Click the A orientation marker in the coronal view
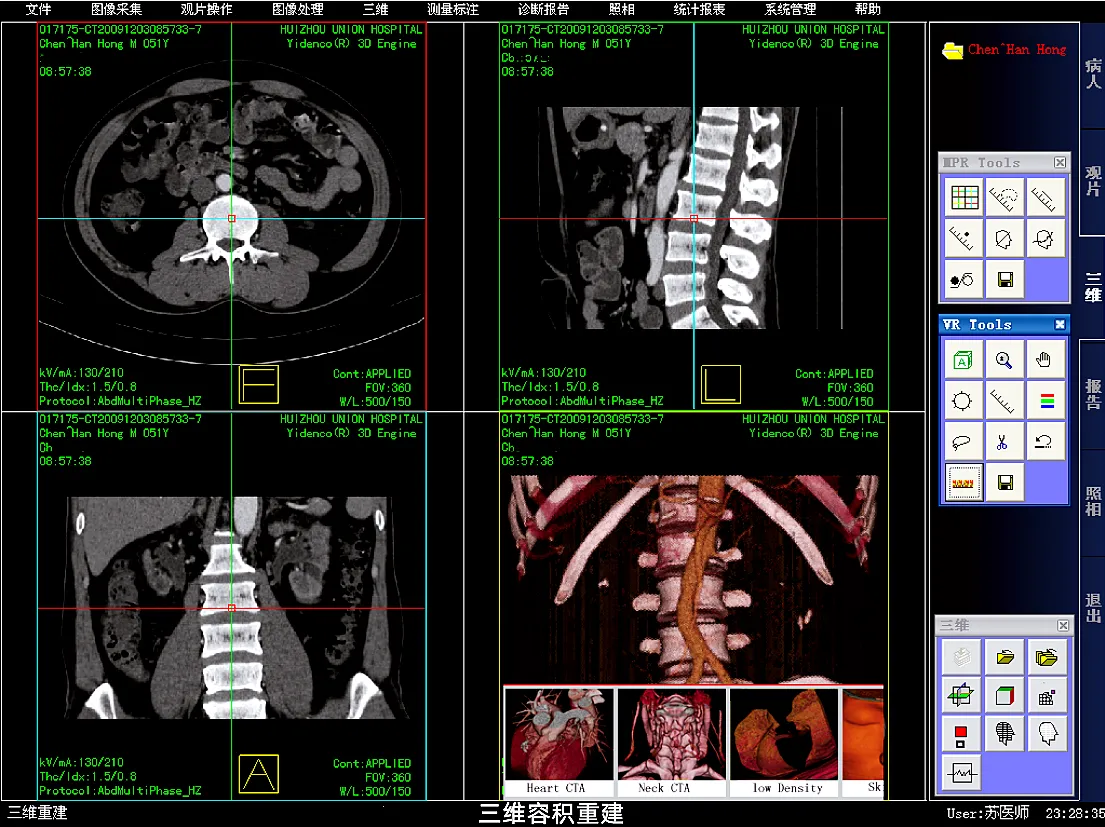The height and width of the screenshot is (827, 1105). [x=259, y=773]
